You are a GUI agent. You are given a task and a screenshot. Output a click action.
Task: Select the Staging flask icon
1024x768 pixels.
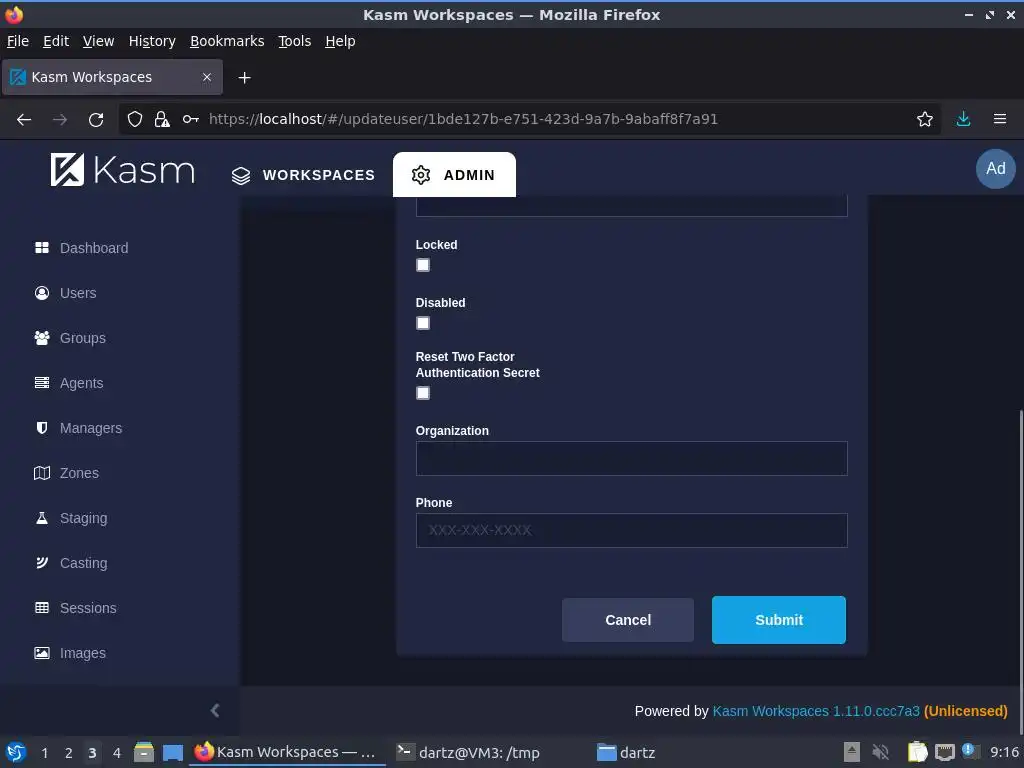pos(42,518)
